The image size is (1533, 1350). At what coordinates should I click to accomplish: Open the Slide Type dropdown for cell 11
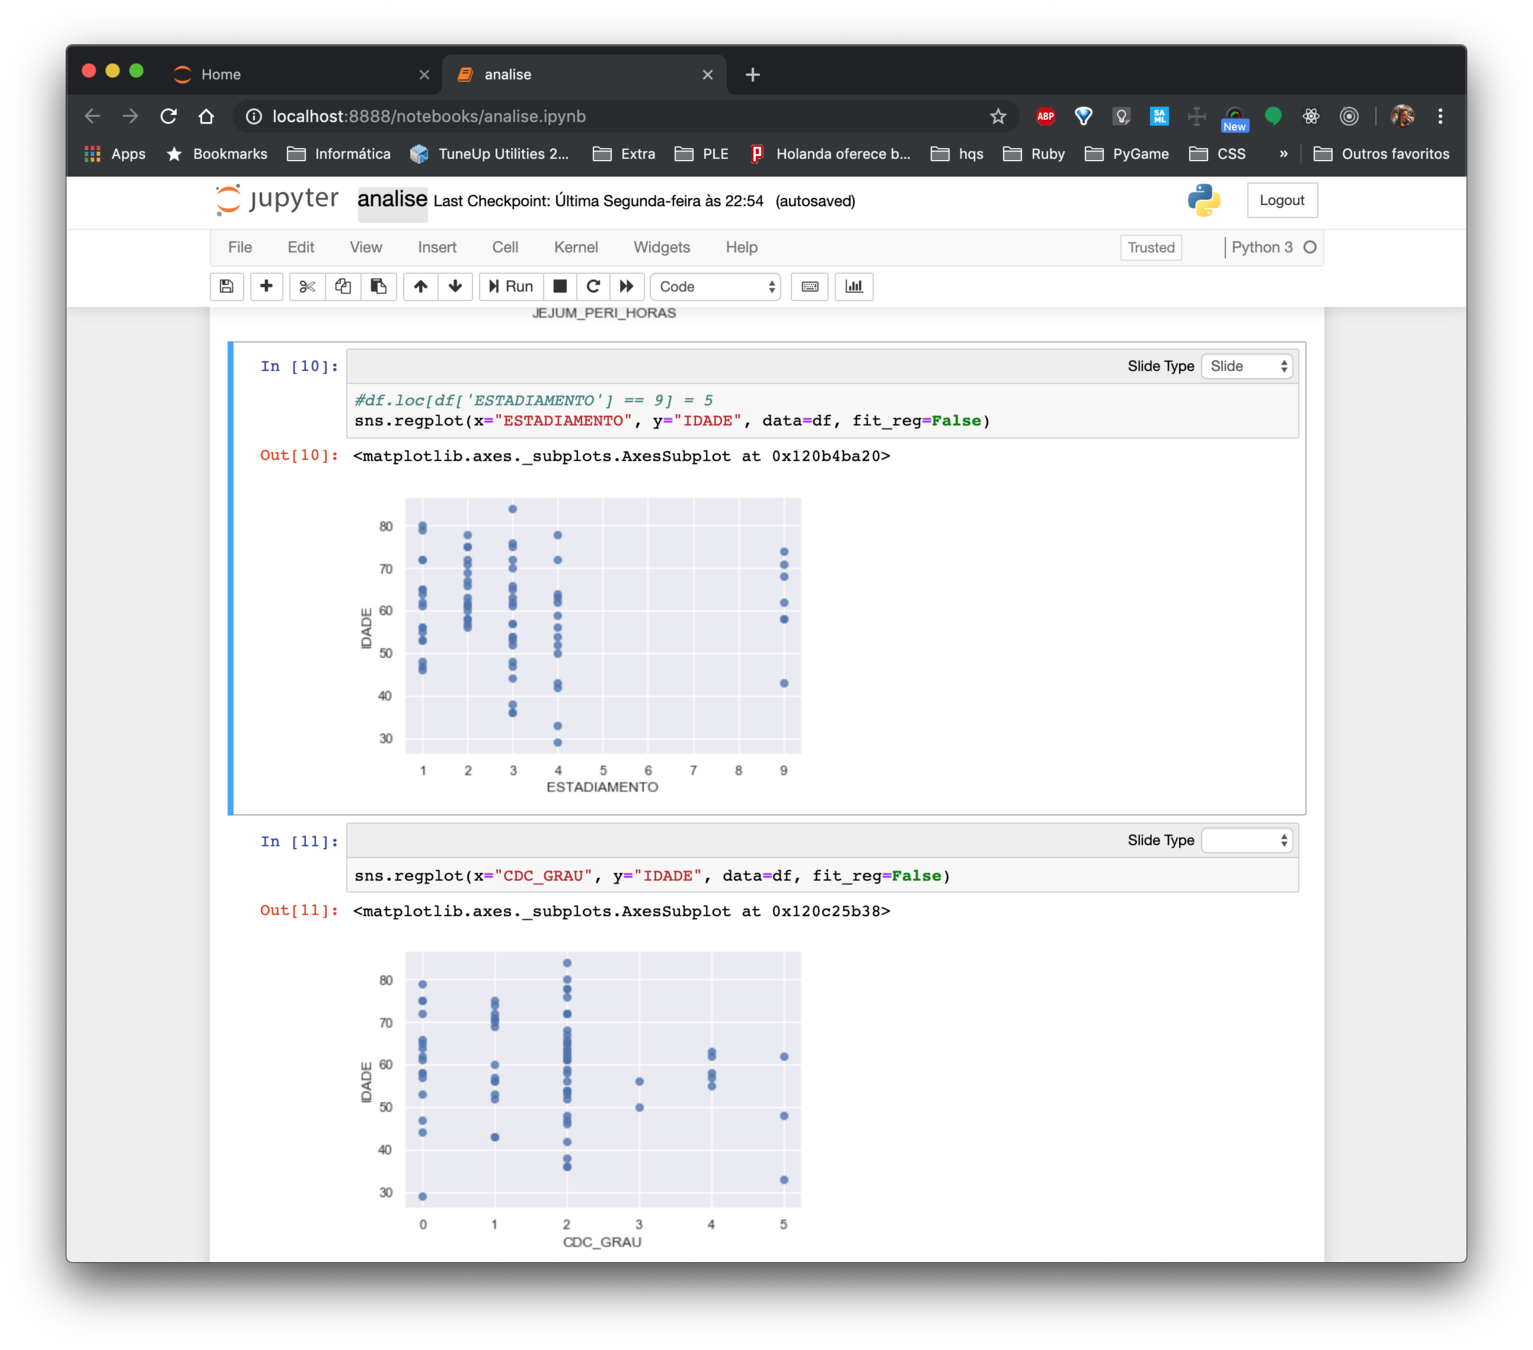coord(1248,841)
